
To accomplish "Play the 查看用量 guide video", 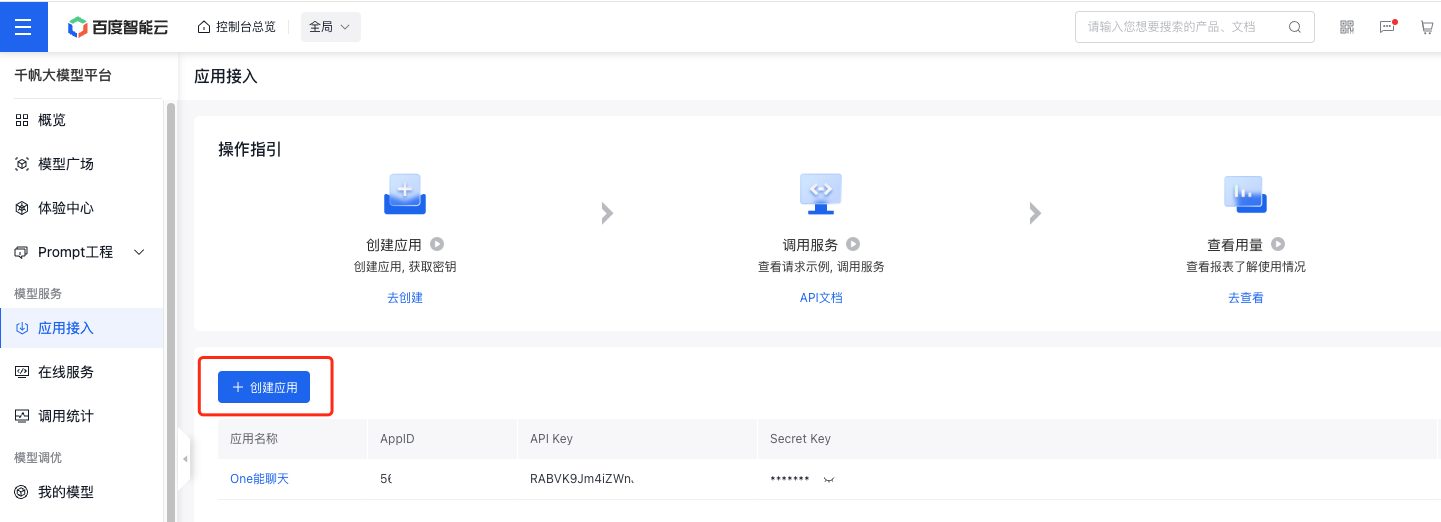I will [1278, 244].
